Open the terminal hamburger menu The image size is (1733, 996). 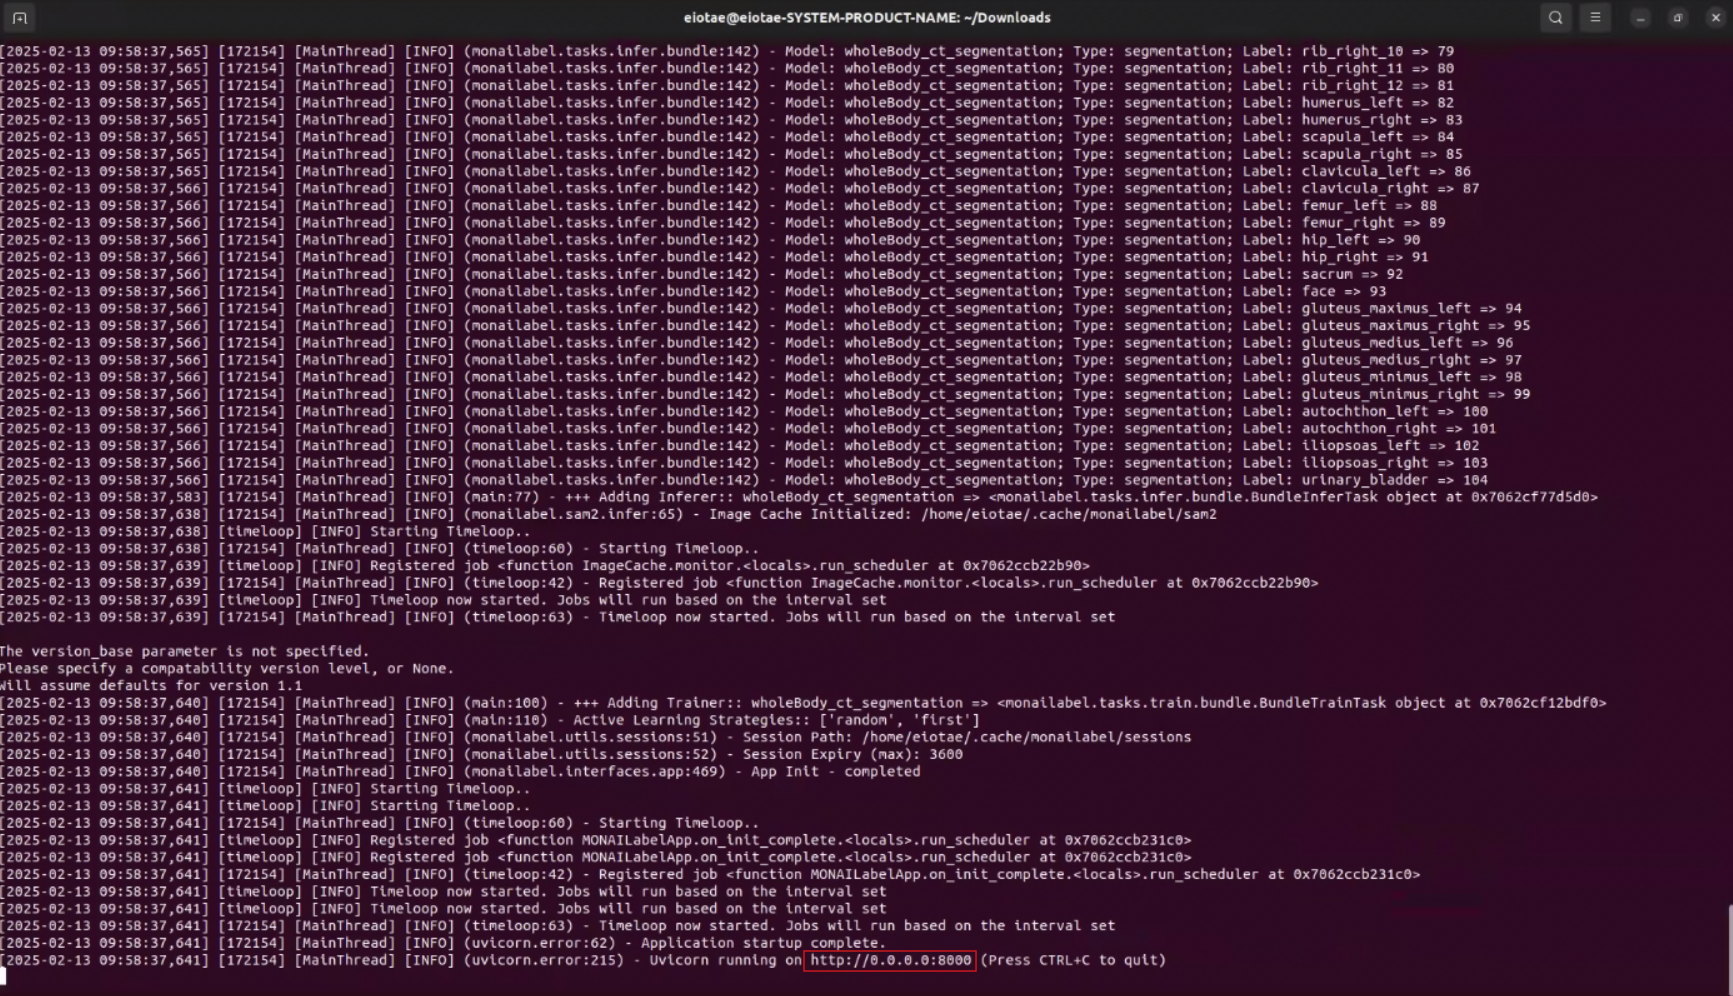pos(1595,17)
